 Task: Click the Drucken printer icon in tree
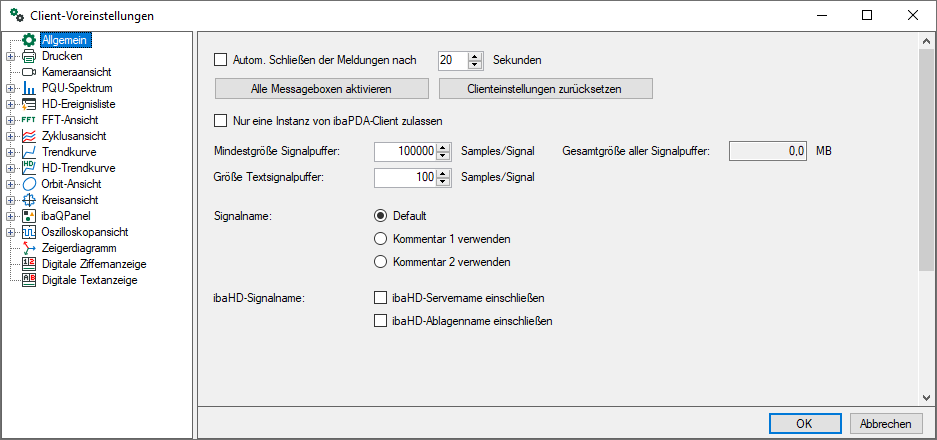tap(29, 56)
